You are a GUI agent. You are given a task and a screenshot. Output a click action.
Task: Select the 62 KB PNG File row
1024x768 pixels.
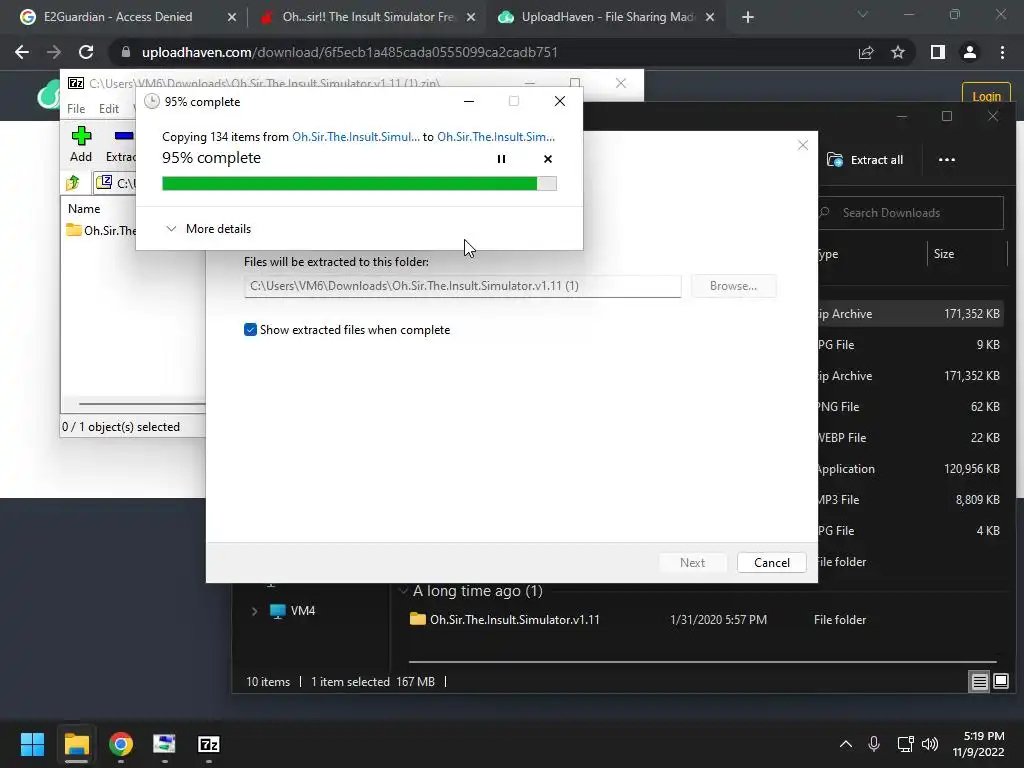(x=911, y=407)
